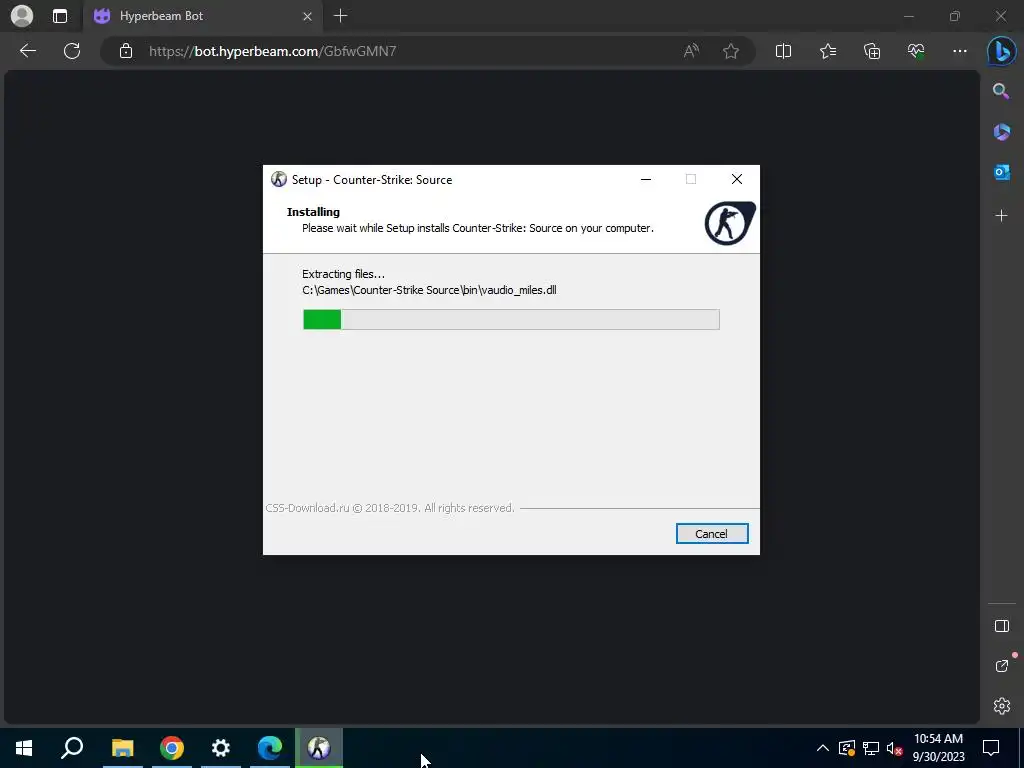Click the CSS-Download.ru copyright text
Screen dimensions: 1024x768
[x=390, y=508]
